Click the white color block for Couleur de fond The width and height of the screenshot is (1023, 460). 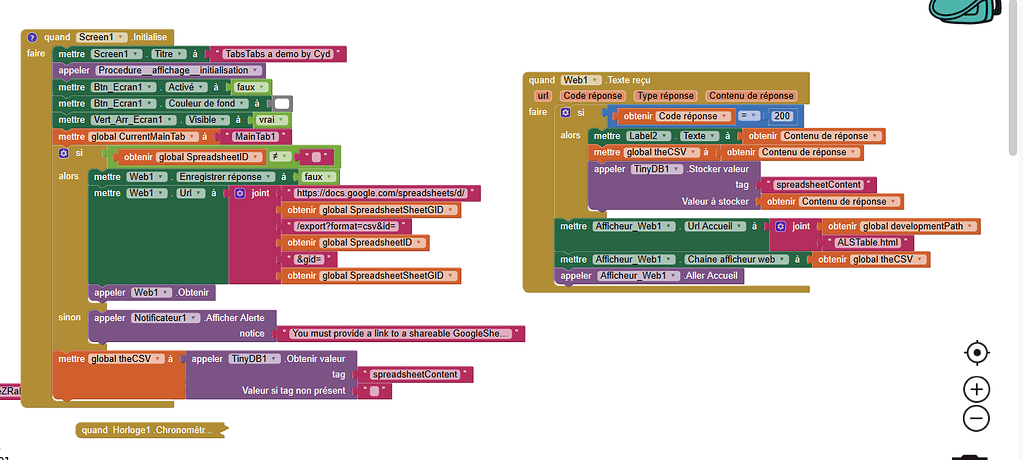[282, 103]
